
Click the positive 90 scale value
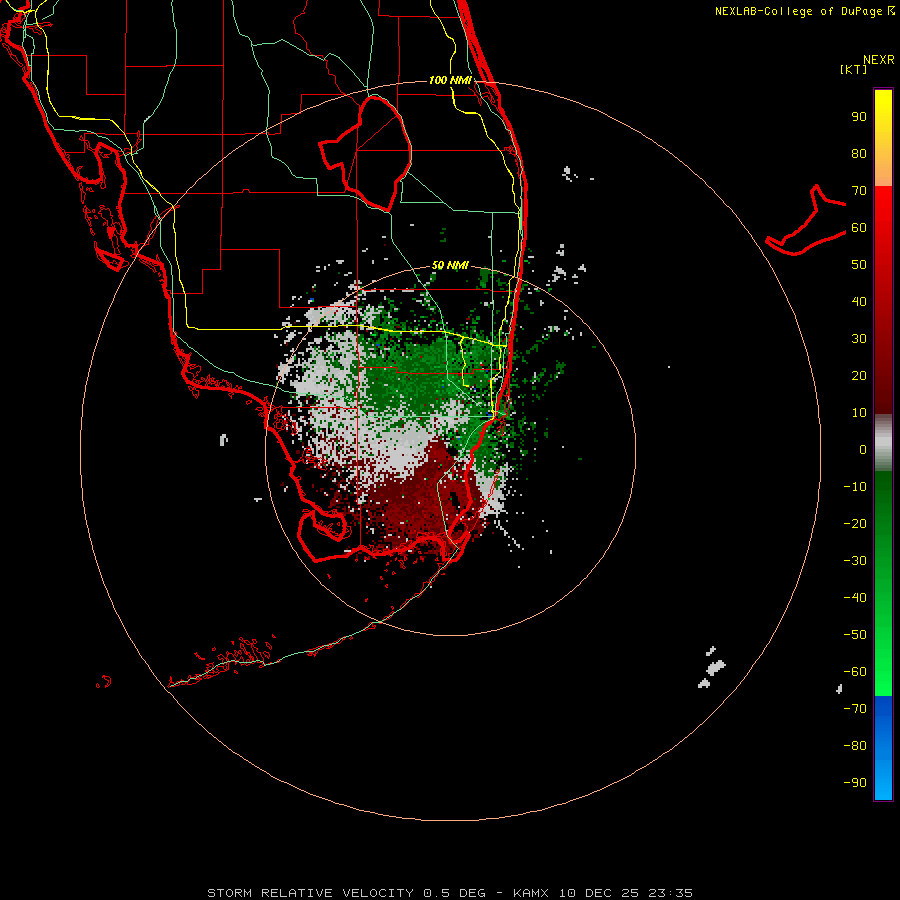tap(859, 117)
